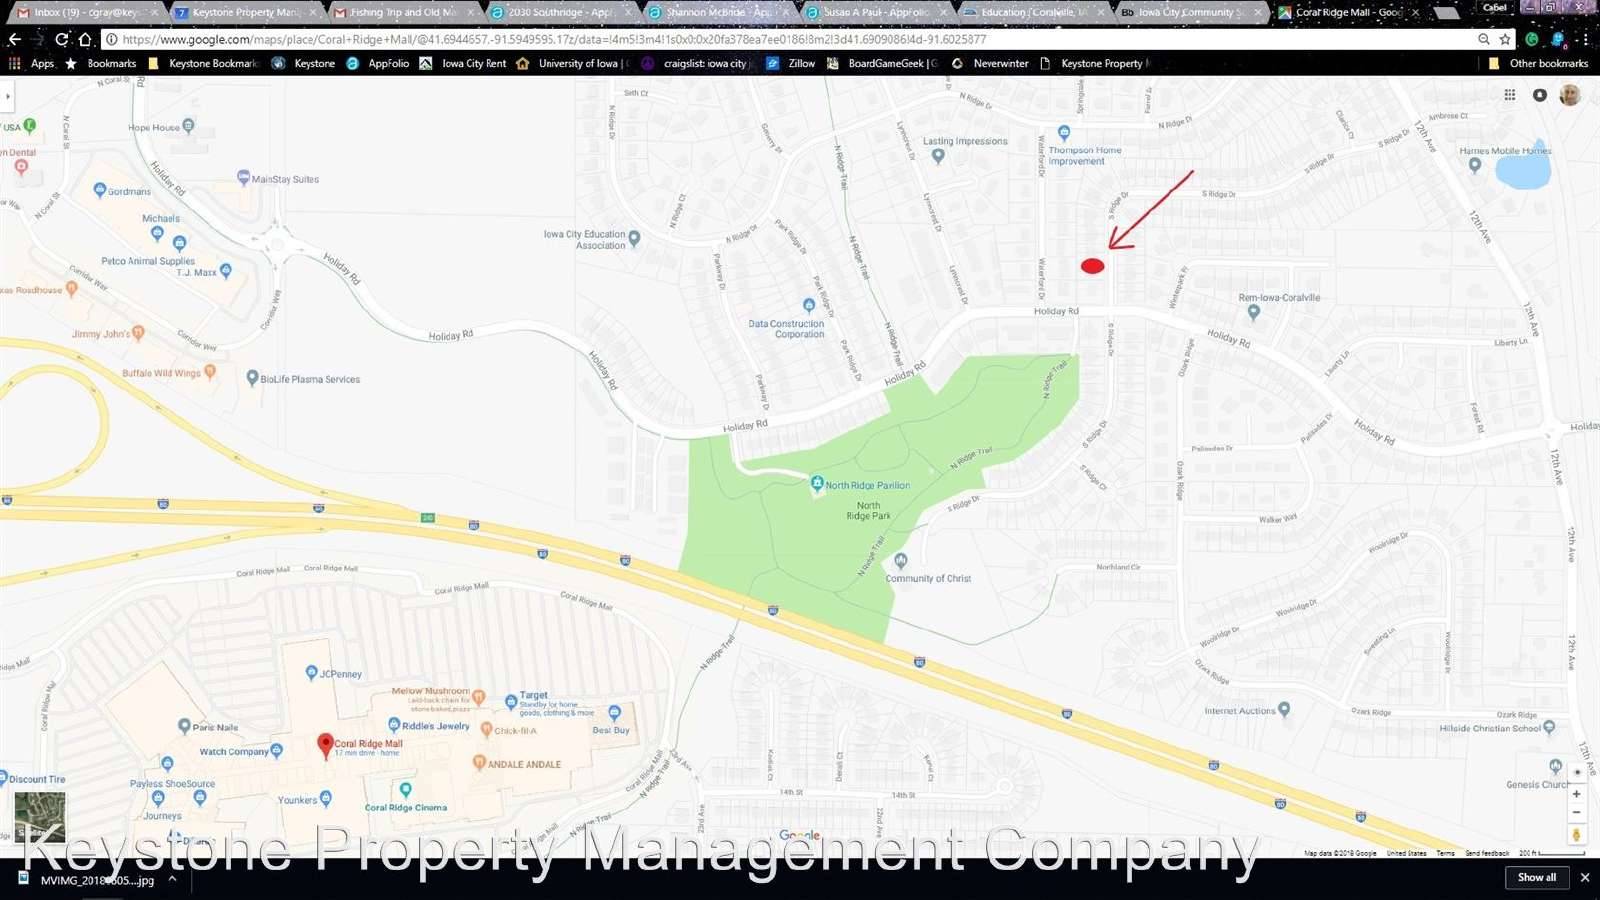Click the address bar URL field
This screenshot has width=1600, height=900.
click(x=790, y=39)
